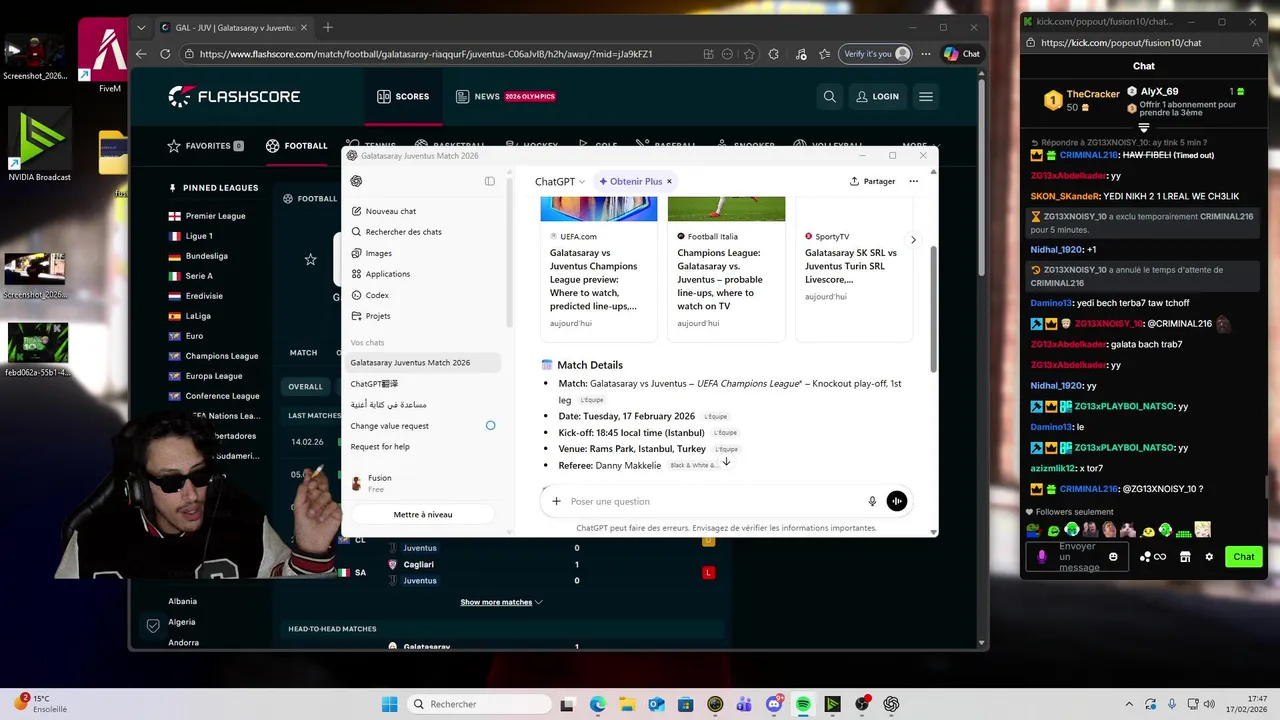Screen dimensions: 1280x720
Task: Open Copilot Chat in browser toolbar
Action: coord(961,54)
